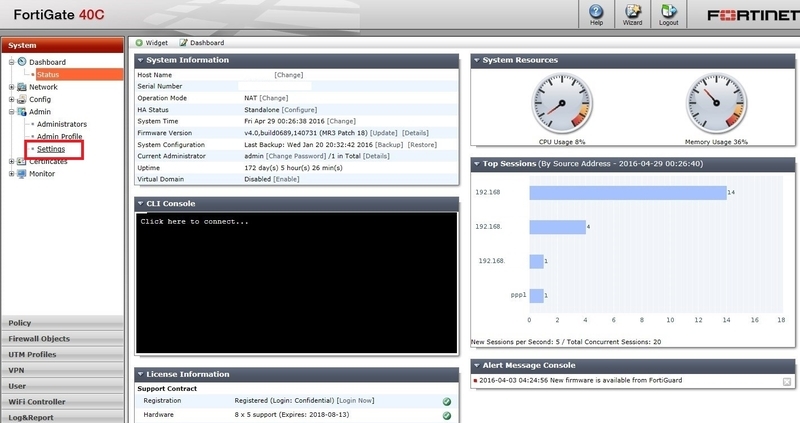Click Login Now link in Registration
The height and width of the screenshot is (423, 800).
pos(355,401)
